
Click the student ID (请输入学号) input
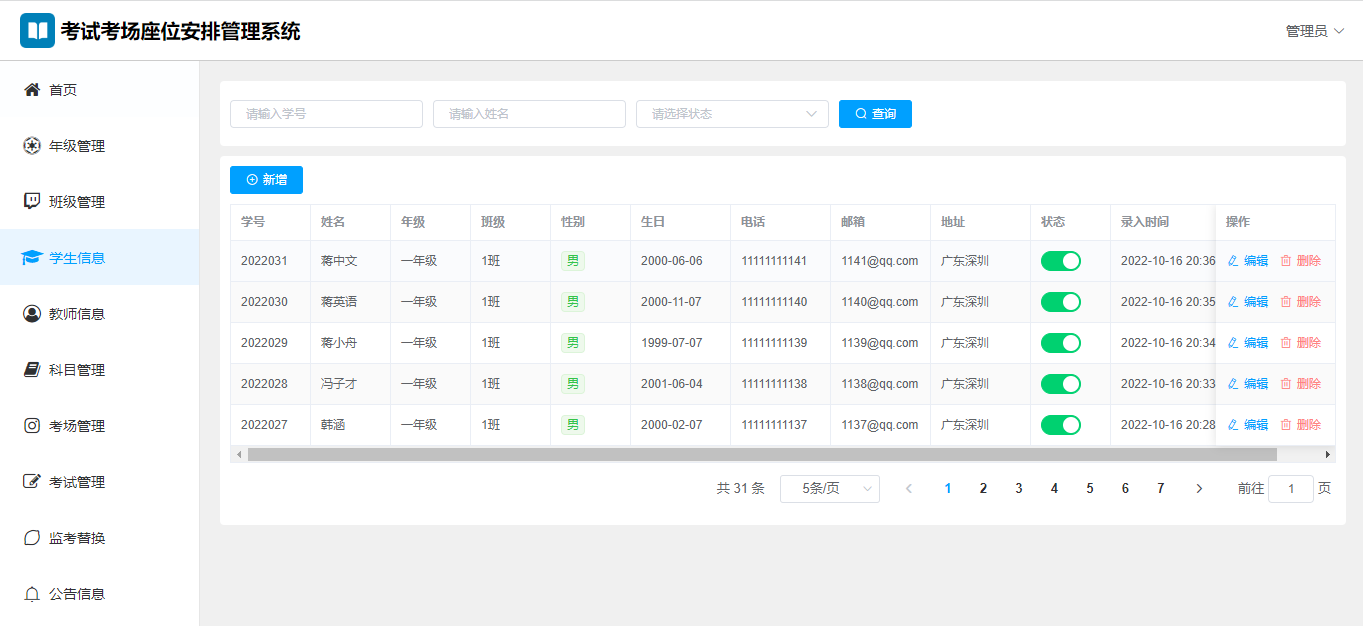[x=326, y=114]
